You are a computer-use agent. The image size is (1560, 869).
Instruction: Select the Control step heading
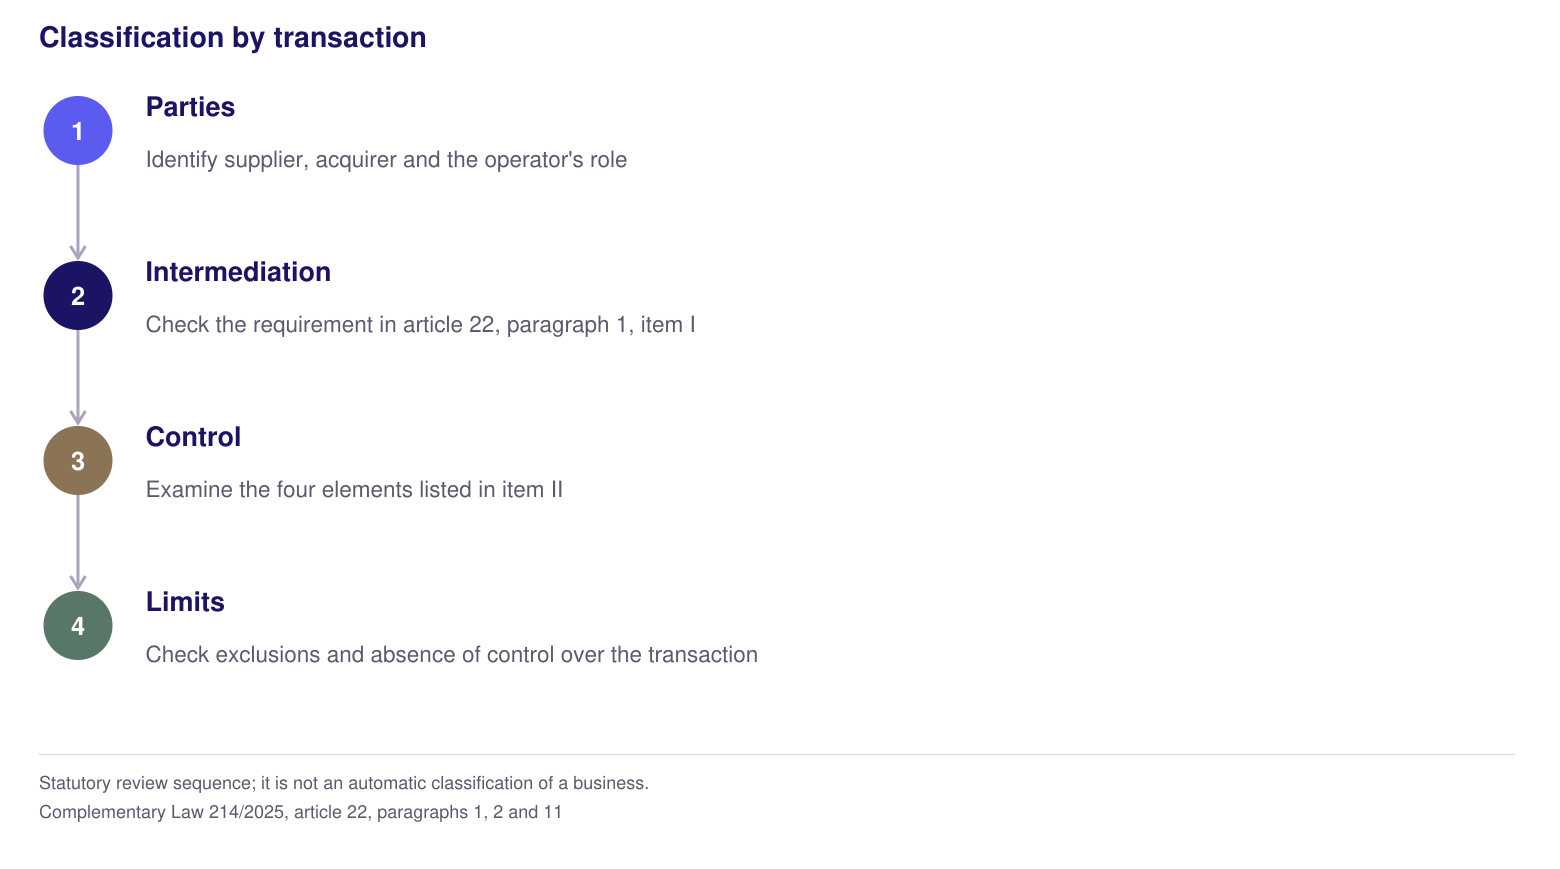(193, 437)
